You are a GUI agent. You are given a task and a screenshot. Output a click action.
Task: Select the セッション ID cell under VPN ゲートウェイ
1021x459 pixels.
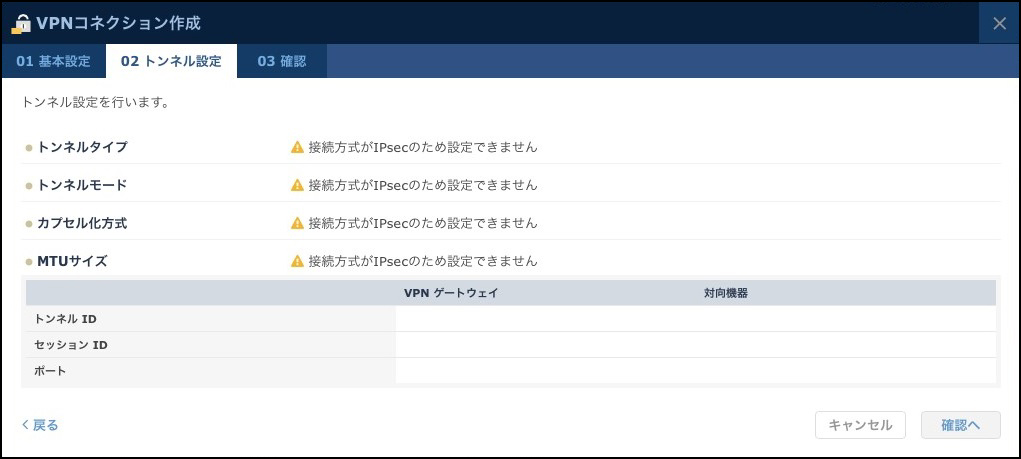(545, 345)
